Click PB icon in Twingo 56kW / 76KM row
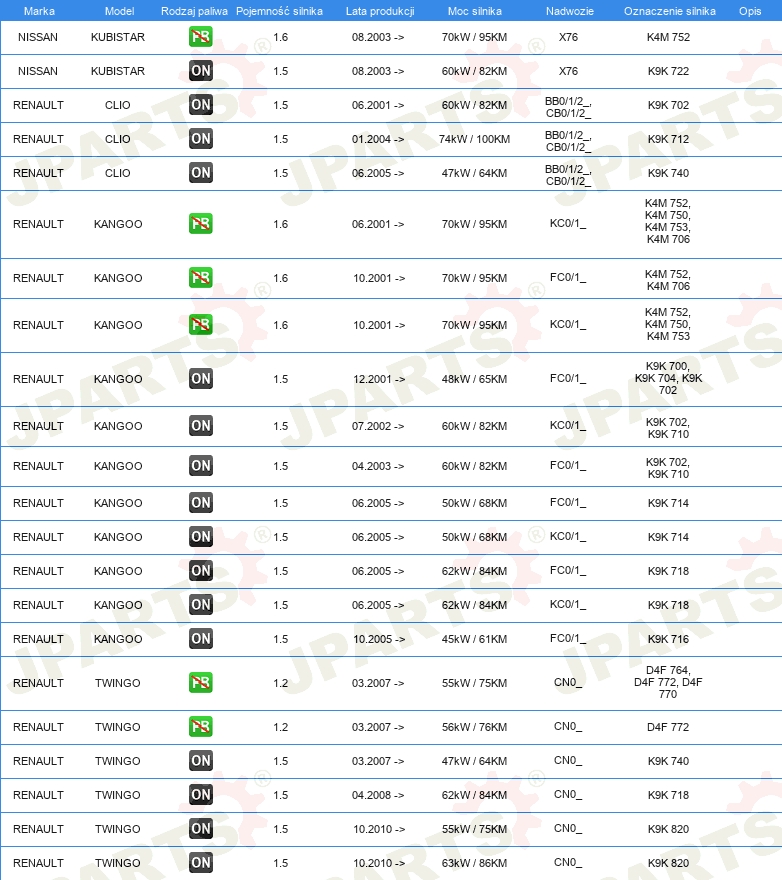This screenshot has height=880, width=782. click(200, 727)
